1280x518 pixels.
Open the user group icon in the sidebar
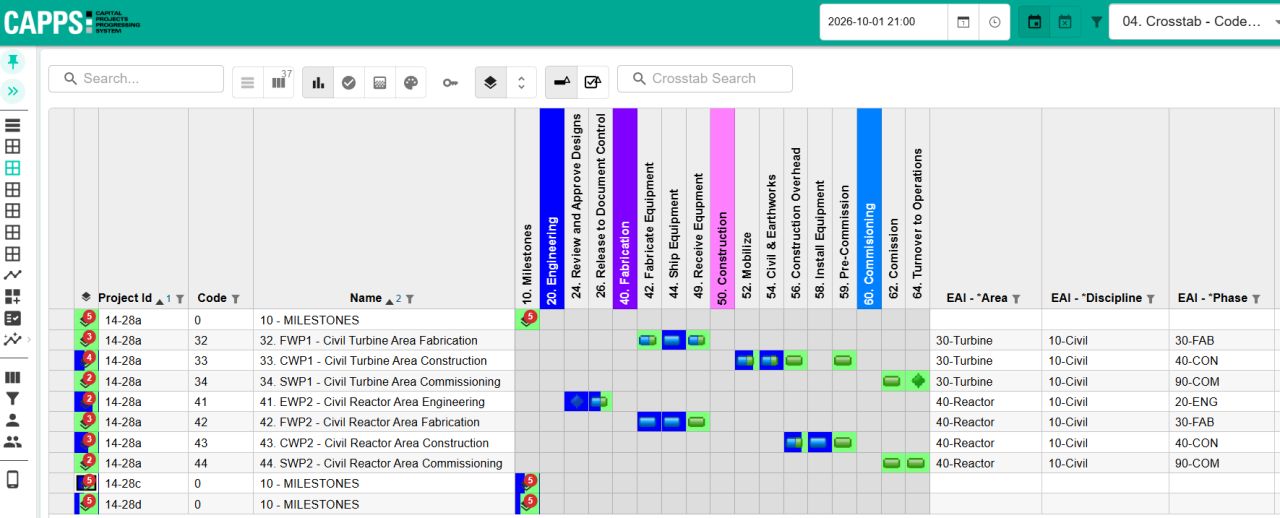[x=13, y=441]
